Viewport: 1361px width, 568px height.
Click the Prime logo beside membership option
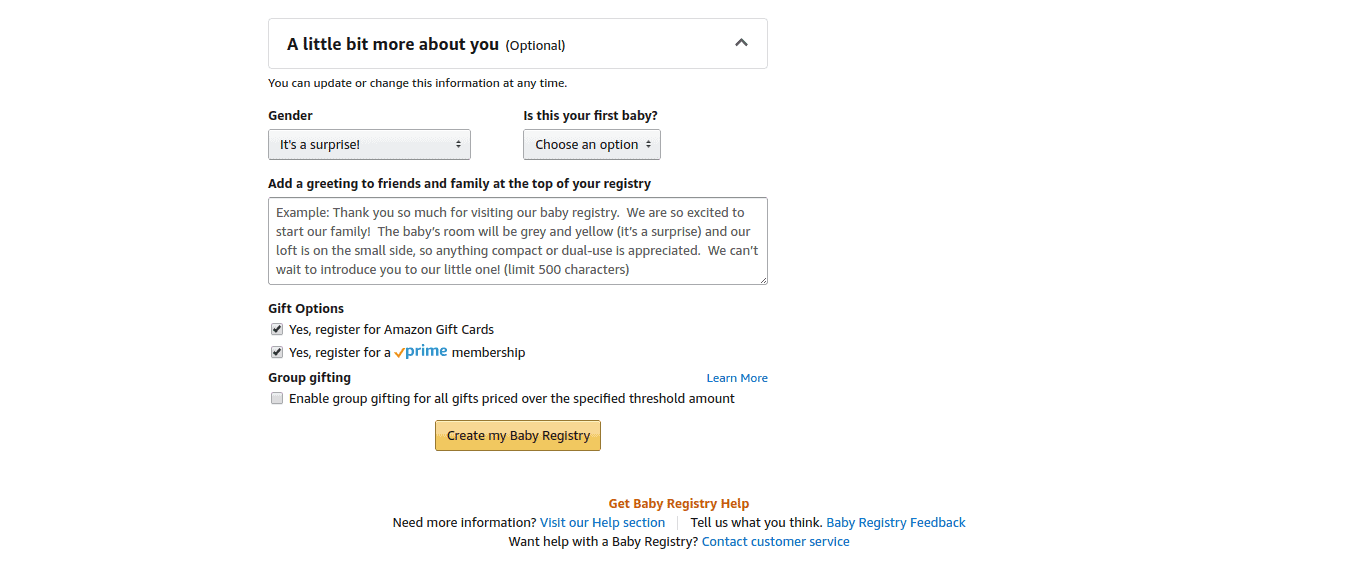pyautogui.click(x=421, y=351)
